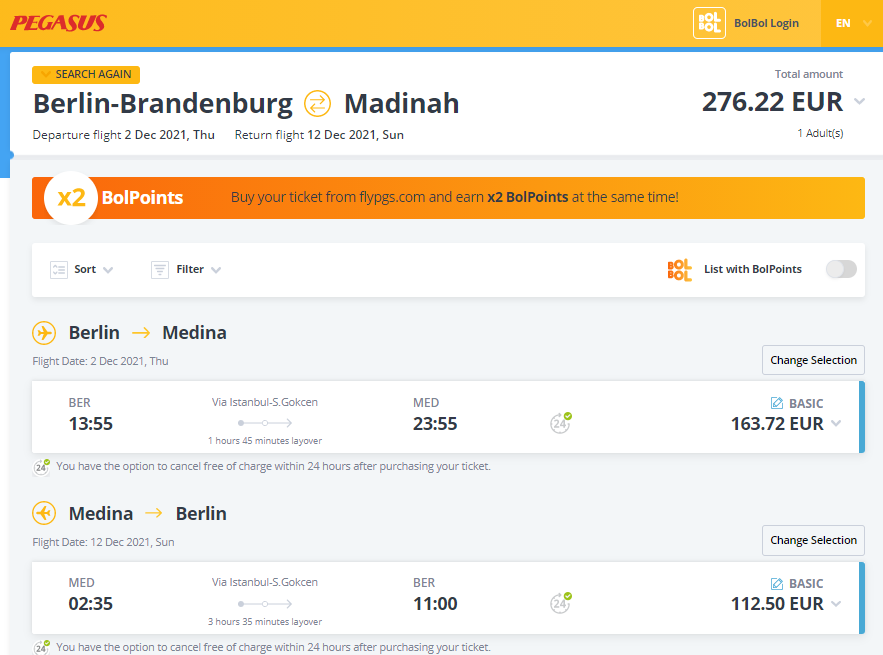This screenshot has width=883, height=655.
Task: Click 24-hour cancel icon on 13:55 flight
Action: pyautogui.click(x=560, y=422)
